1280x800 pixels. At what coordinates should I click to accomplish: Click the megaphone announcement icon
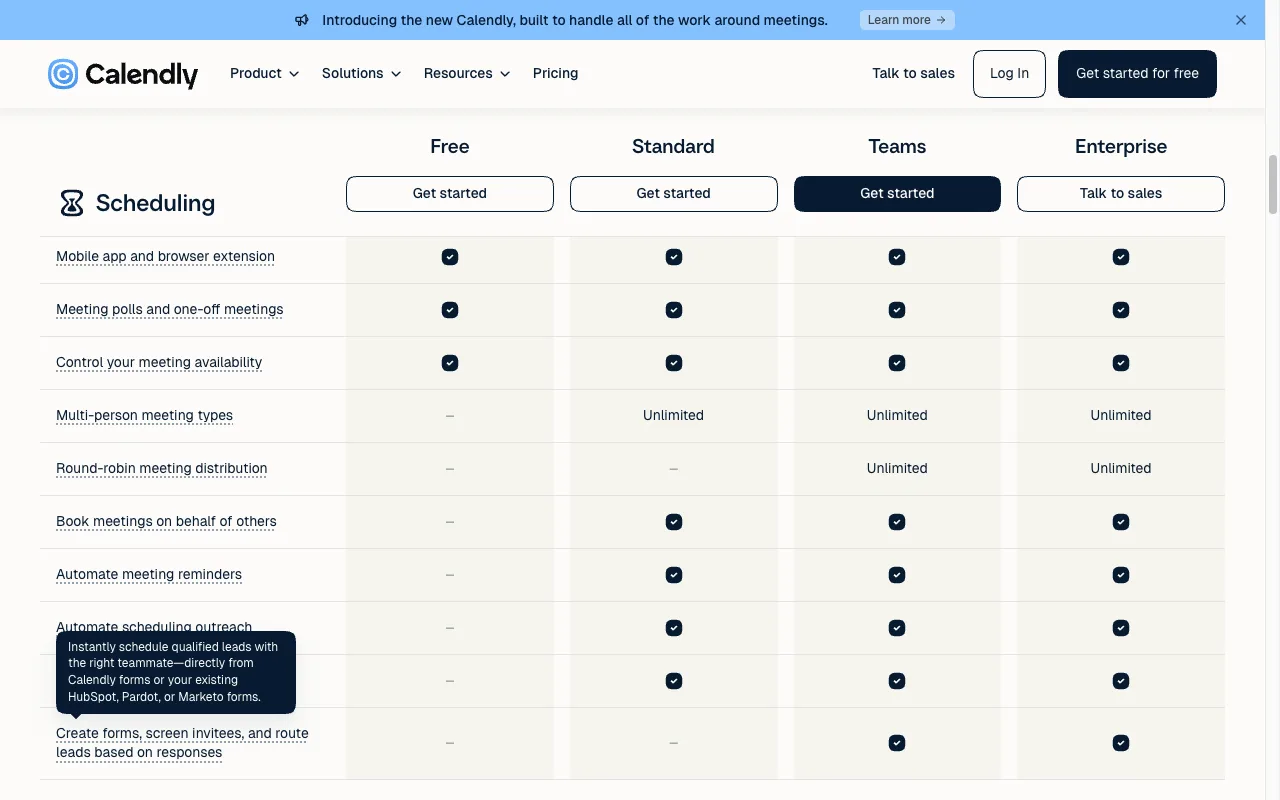302,20
